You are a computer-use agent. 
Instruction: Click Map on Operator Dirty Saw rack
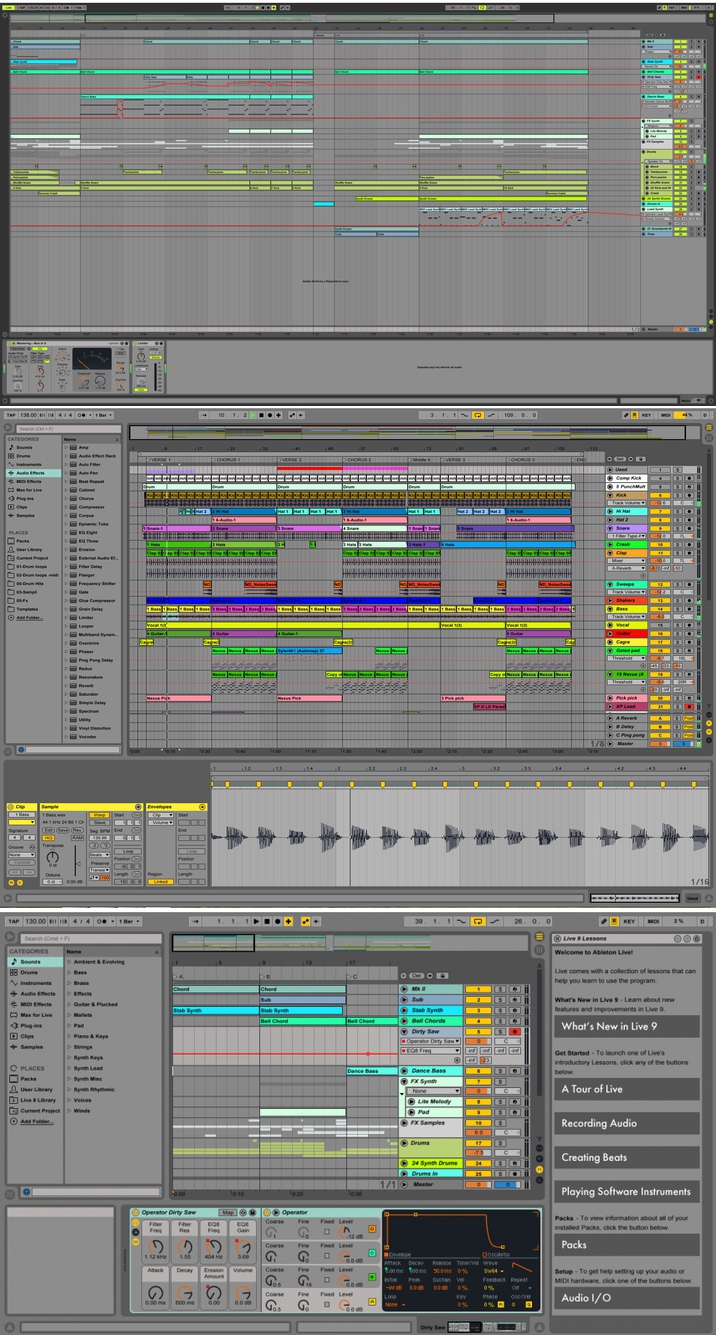click(228, 1212)
